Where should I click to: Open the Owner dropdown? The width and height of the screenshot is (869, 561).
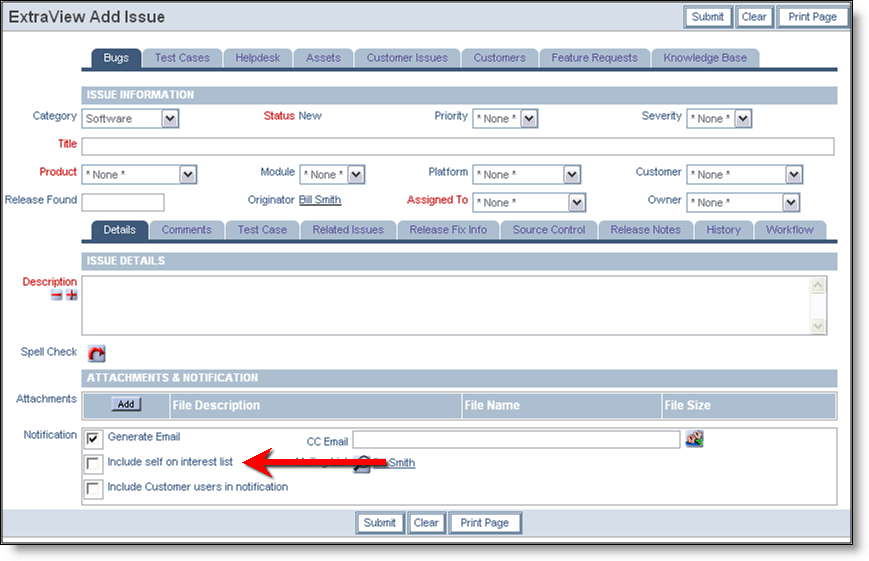[743, 203]
